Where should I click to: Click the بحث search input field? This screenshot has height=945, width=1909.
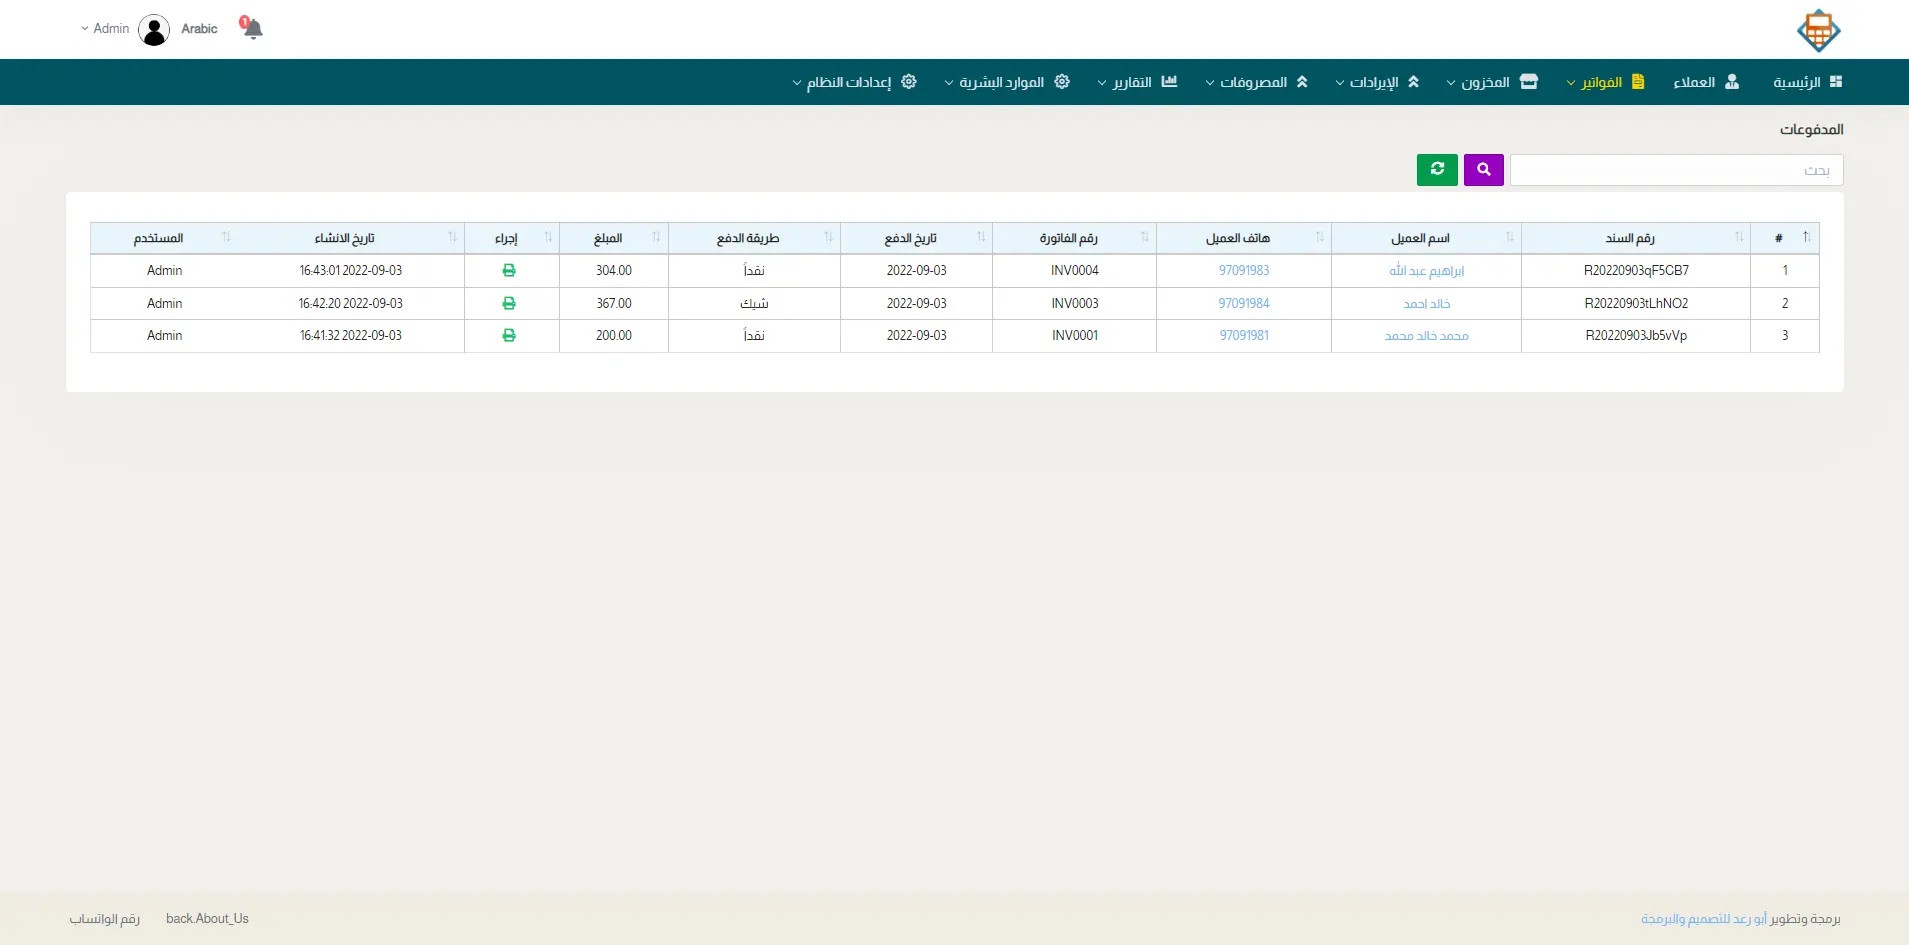(1676, 170)
